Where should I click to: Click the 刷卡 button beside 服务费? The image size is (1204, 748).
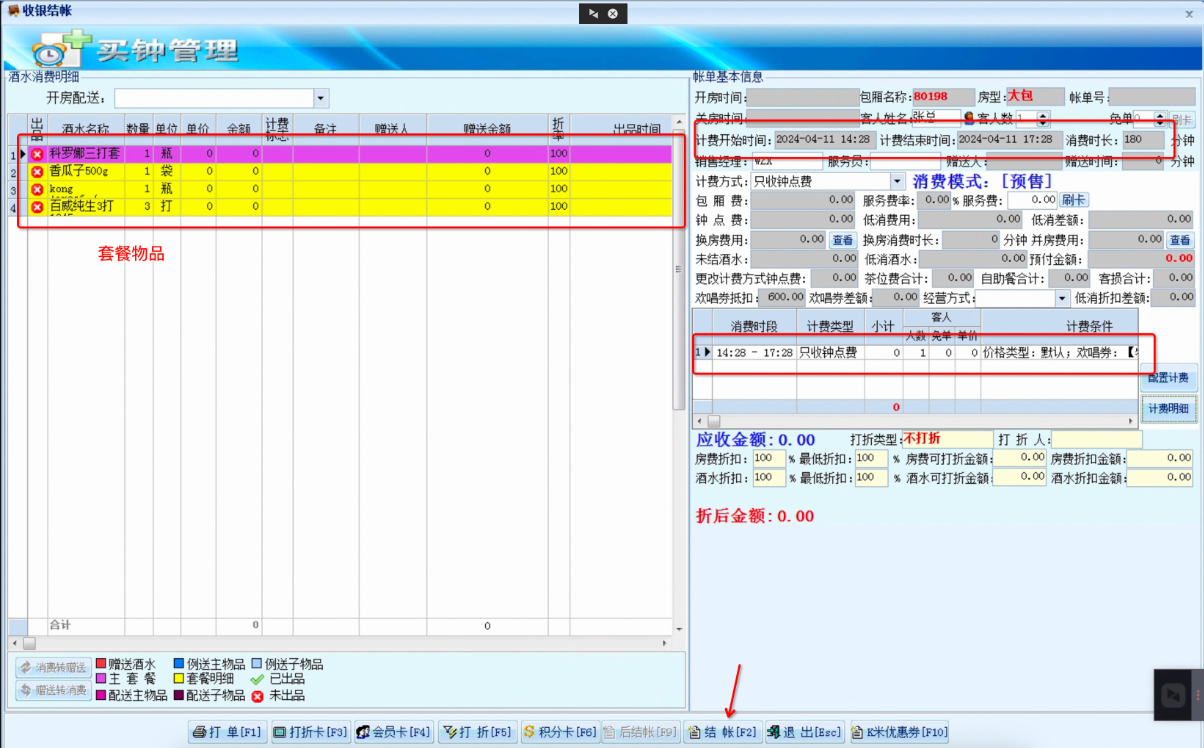[x=1073, y=200]
